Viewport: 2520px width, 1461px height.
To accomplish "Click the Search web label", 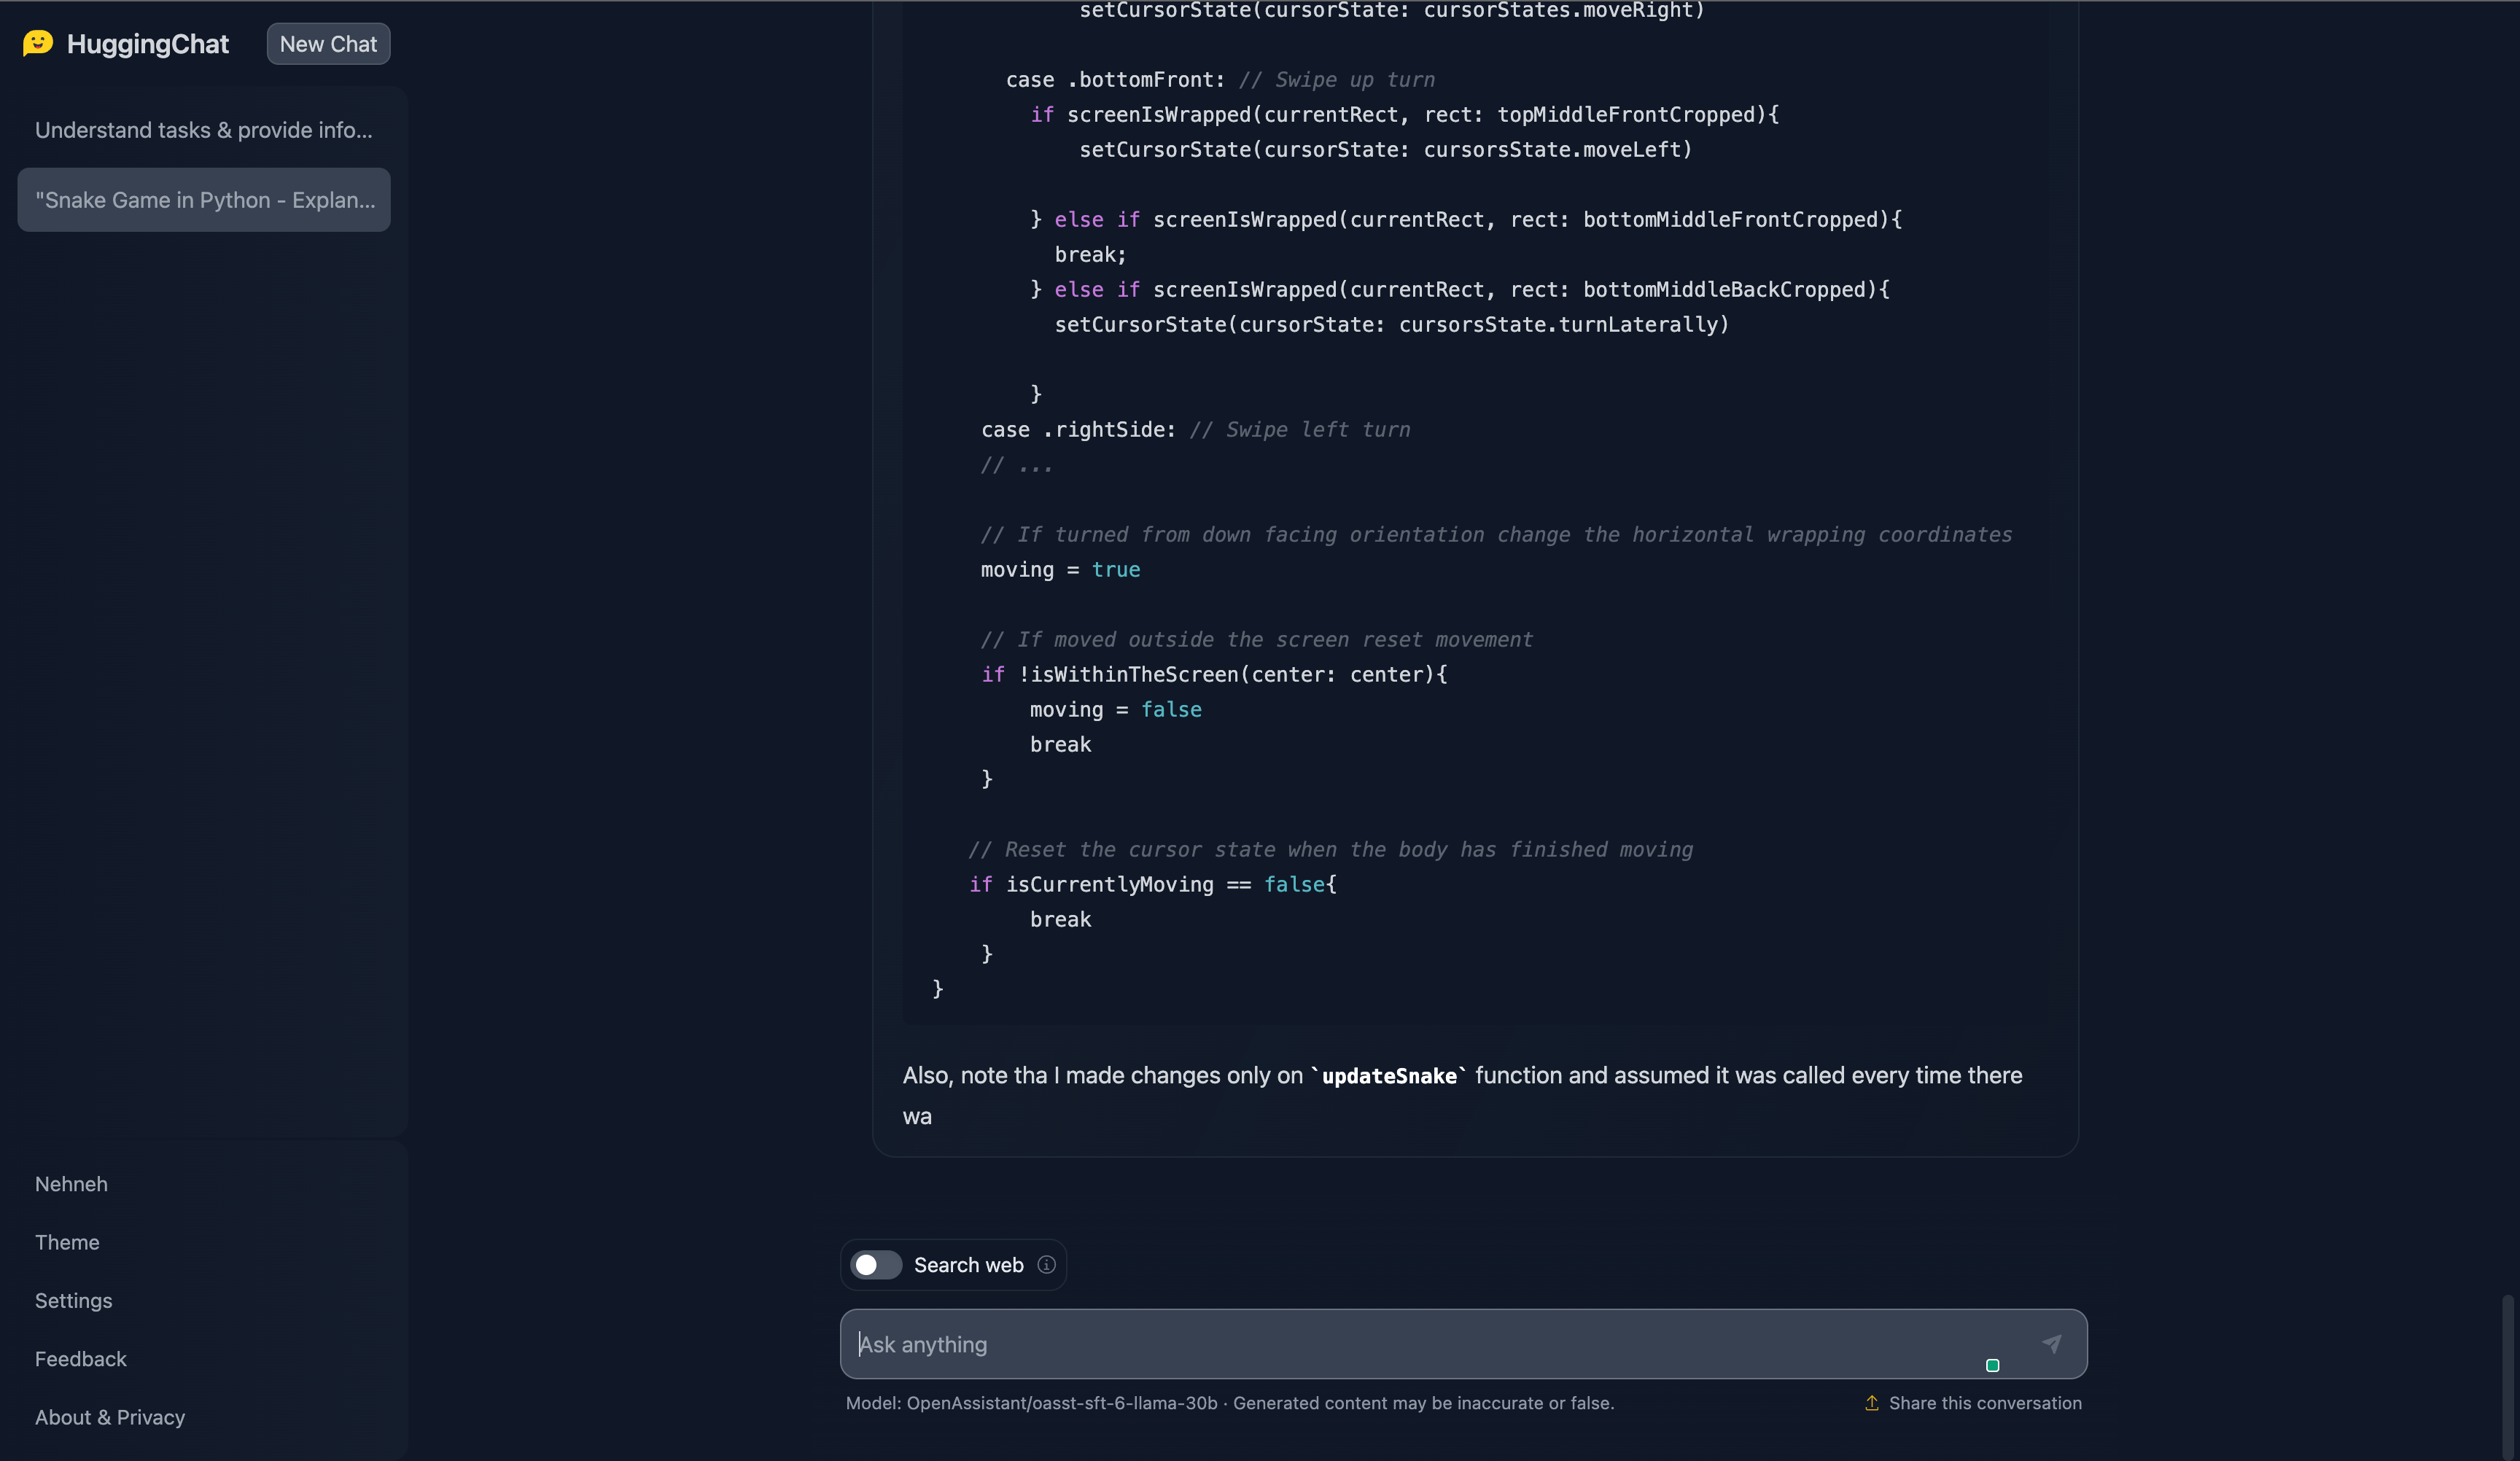I will pos(968,1265).
